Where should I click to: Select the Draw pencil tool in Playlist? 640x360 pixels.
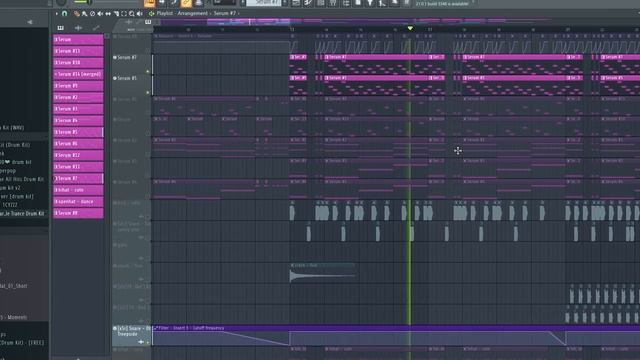[x=76, y=13]
